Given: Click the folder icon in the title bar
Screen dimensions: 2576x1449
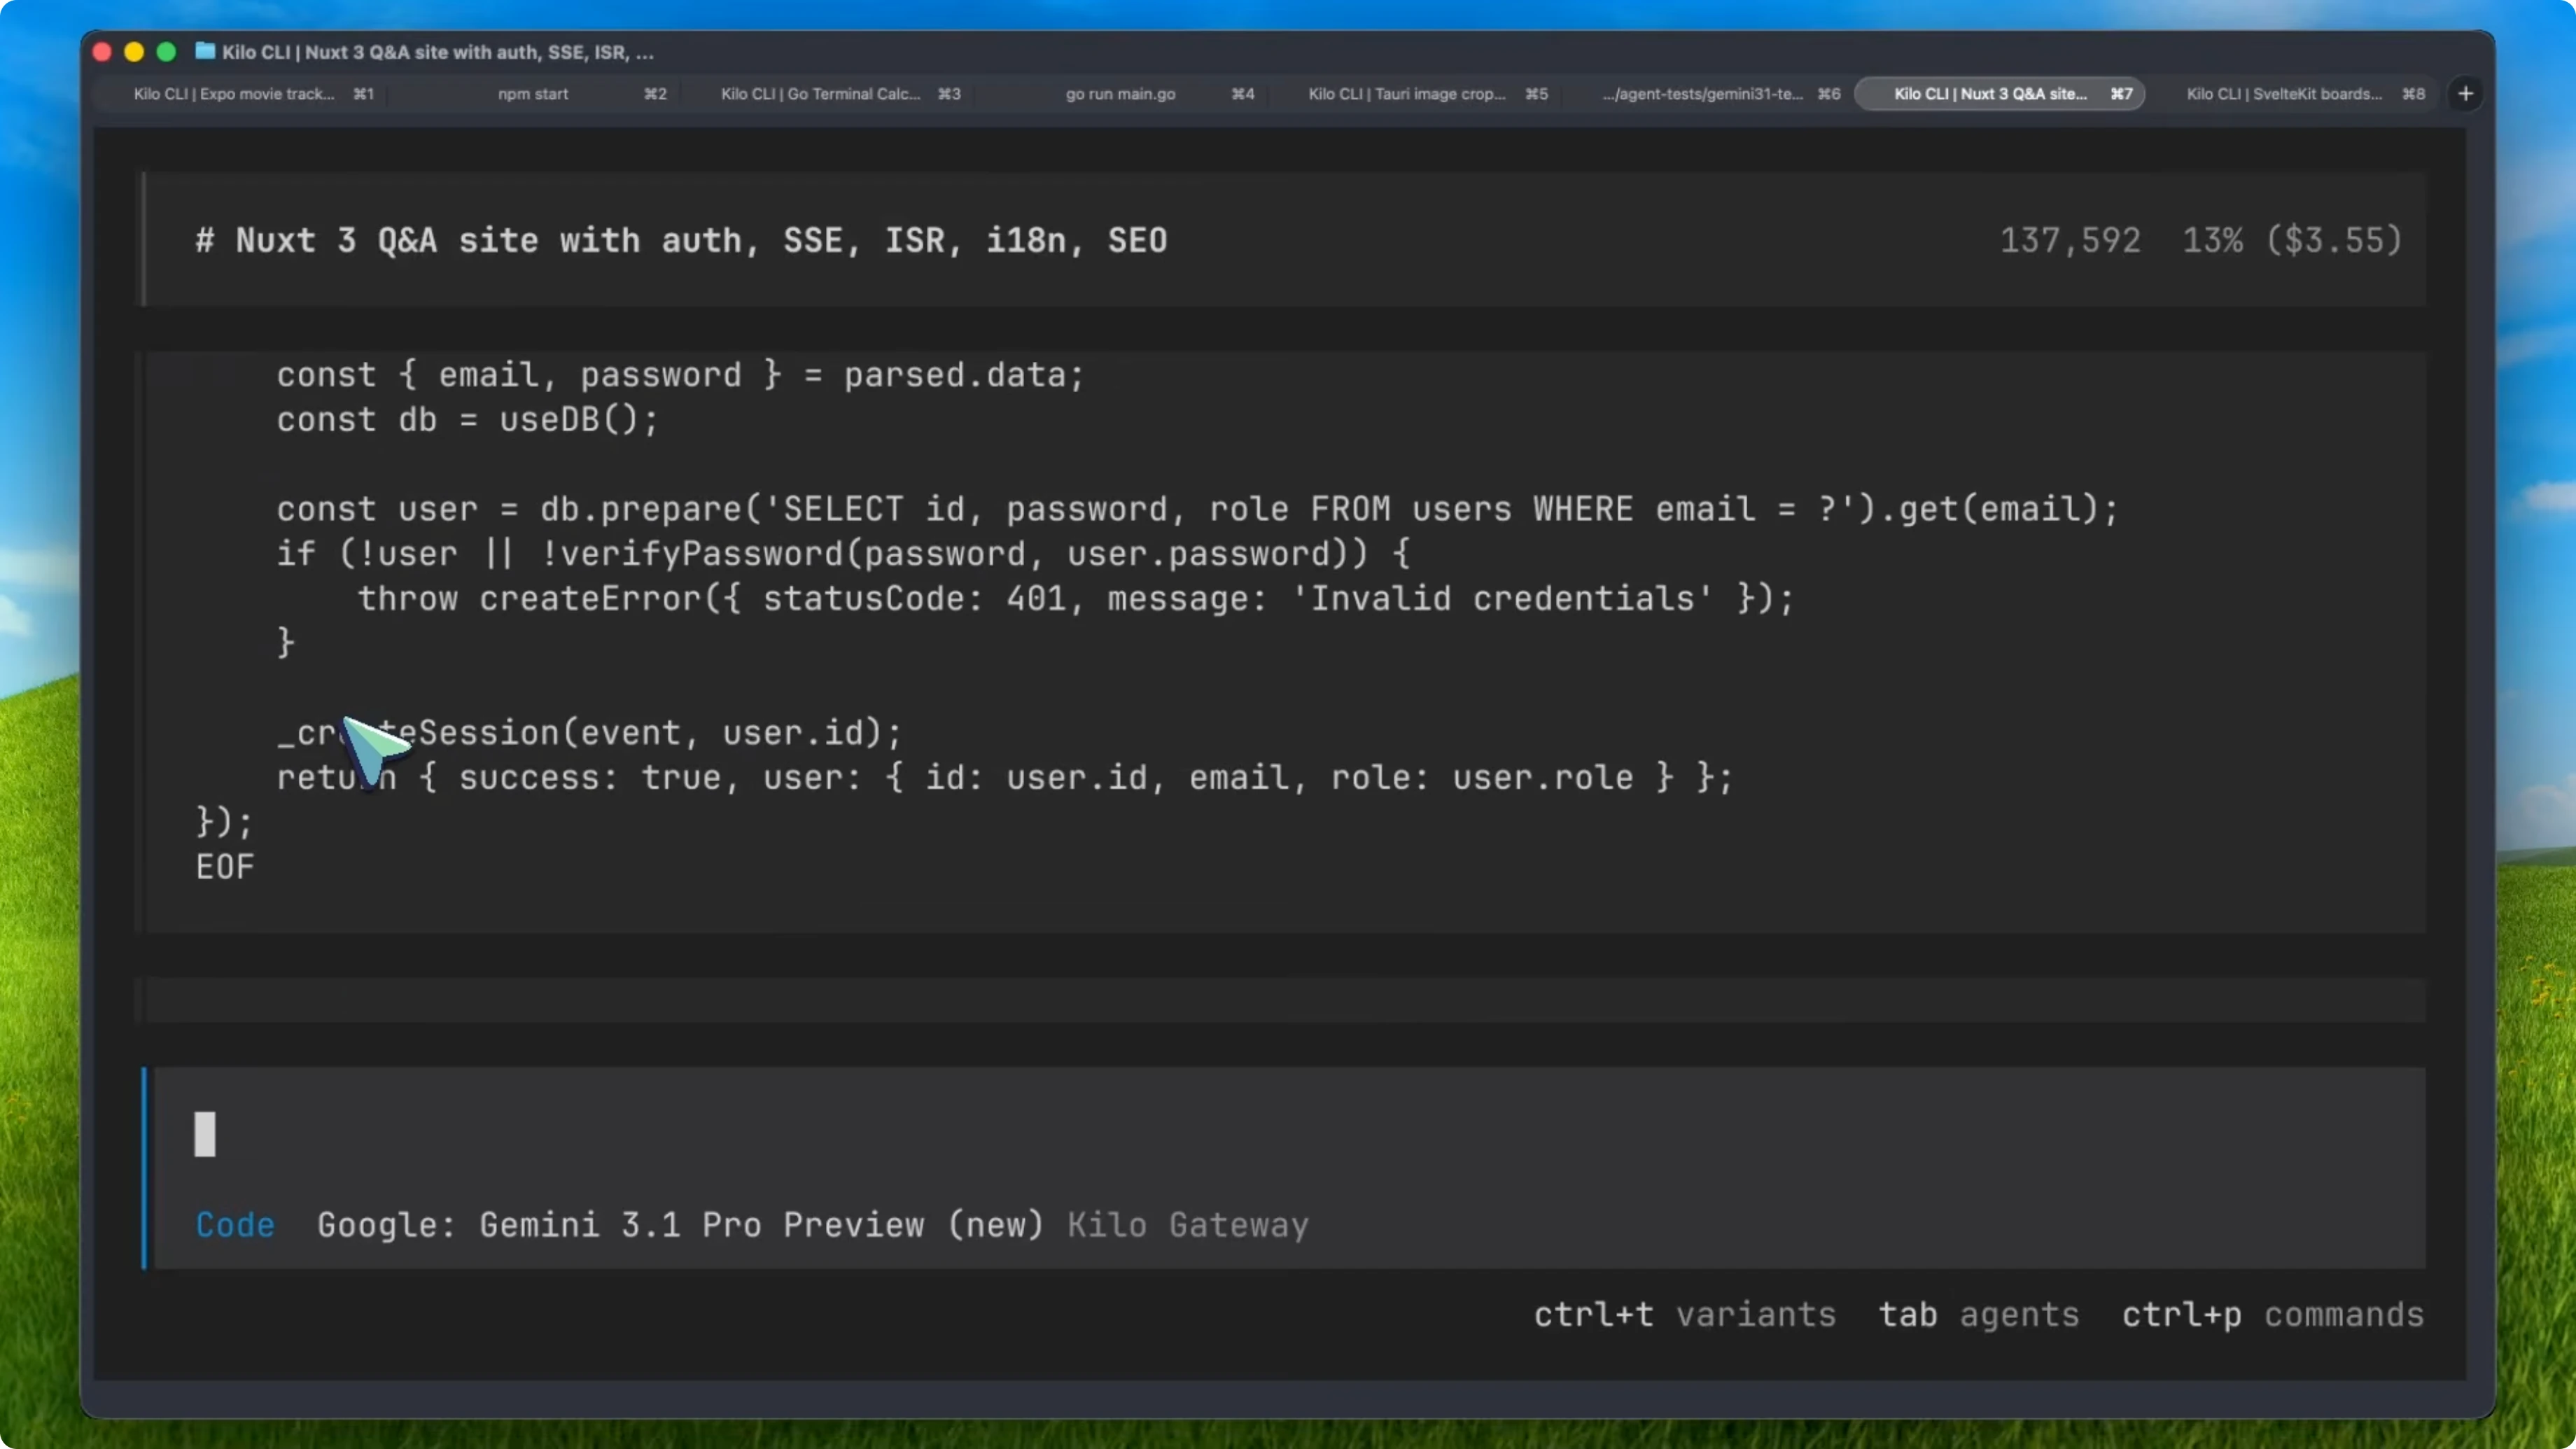Looking at the screenshot, I should (x=205, y=52).
